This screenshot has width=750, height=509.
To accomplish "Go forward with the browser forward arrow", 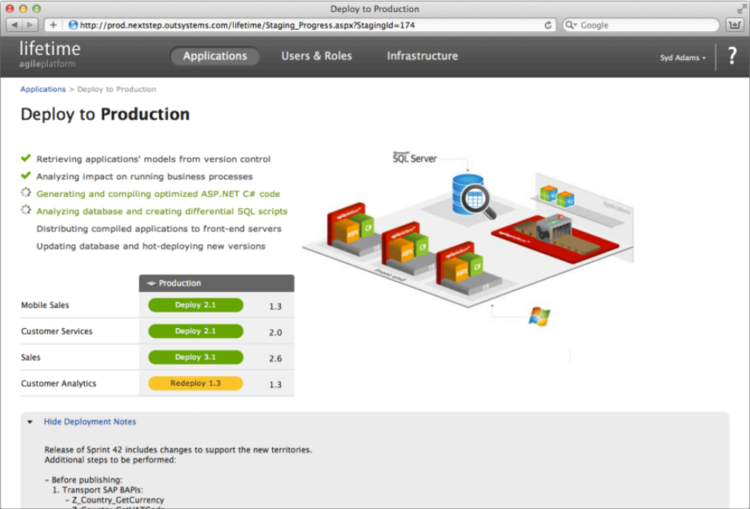I will 30,25.
